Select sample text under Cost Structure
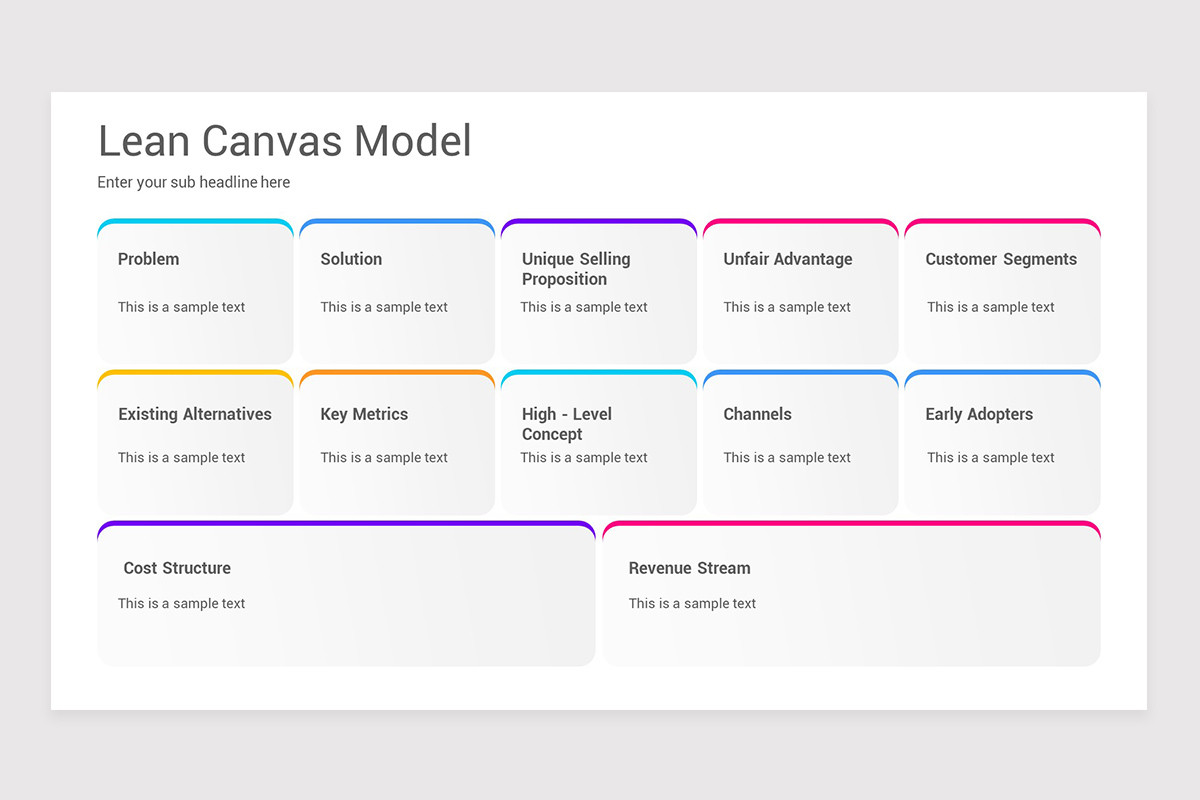The image size is (1200, 800). 181,603
